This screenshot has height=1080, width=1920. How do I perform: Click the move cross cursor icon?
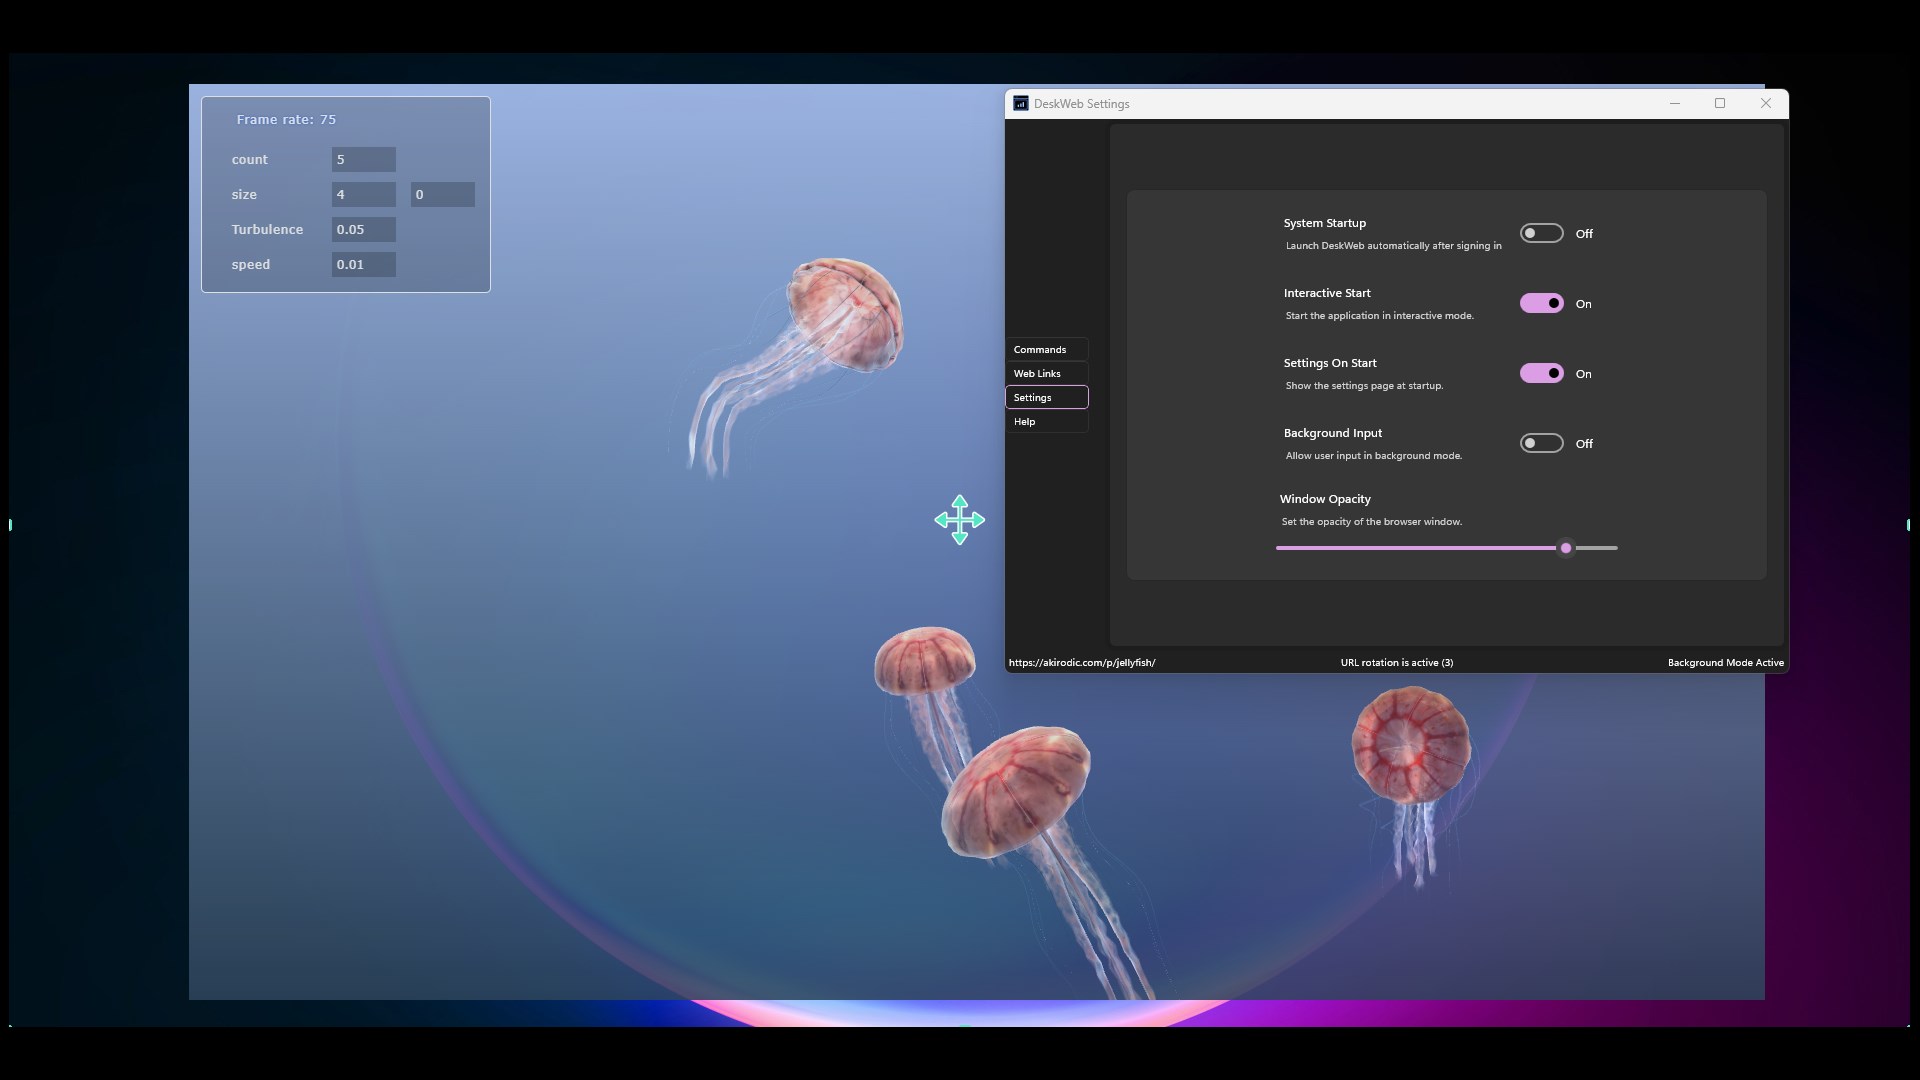959,520
